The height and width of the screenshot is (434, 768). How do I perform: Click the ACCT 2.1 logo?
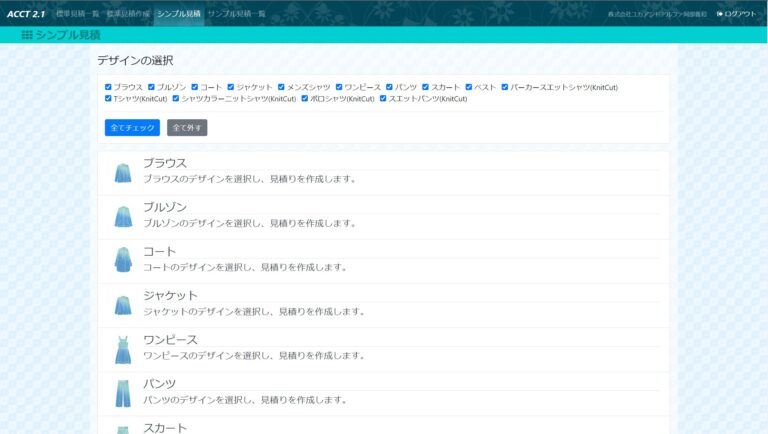tap(26, 14)
